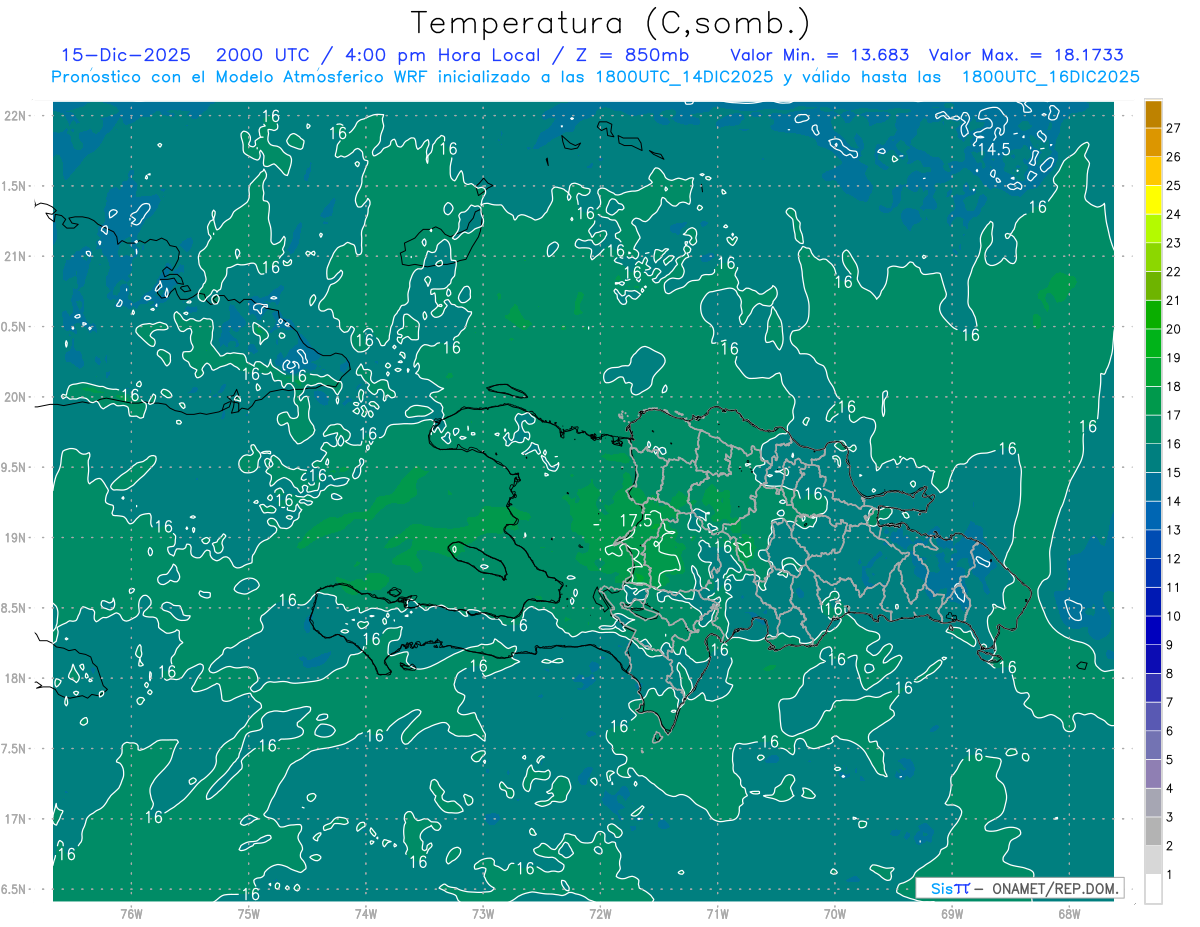Click the legend value "11"
This screenshot has width=1200, height=927.
coord(1174,588)
